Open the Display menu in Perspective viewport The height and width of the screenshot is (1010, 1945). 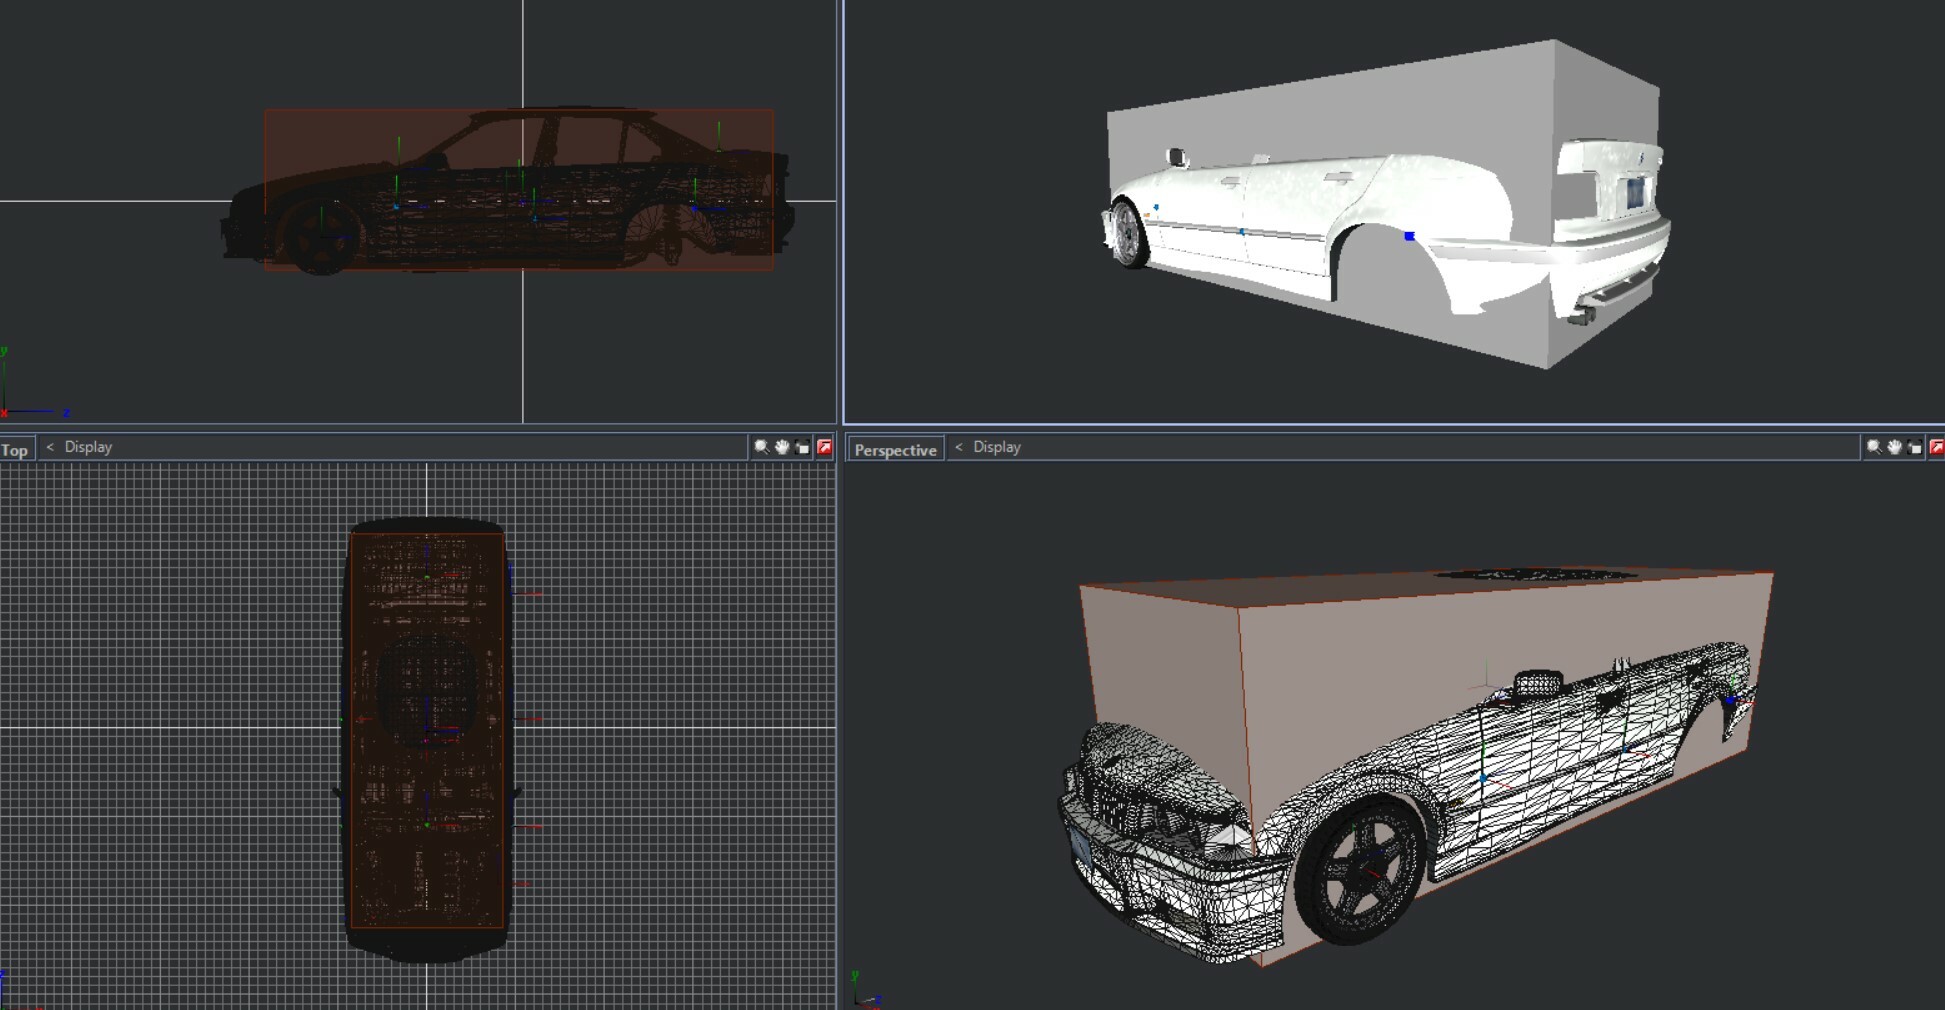997,447
